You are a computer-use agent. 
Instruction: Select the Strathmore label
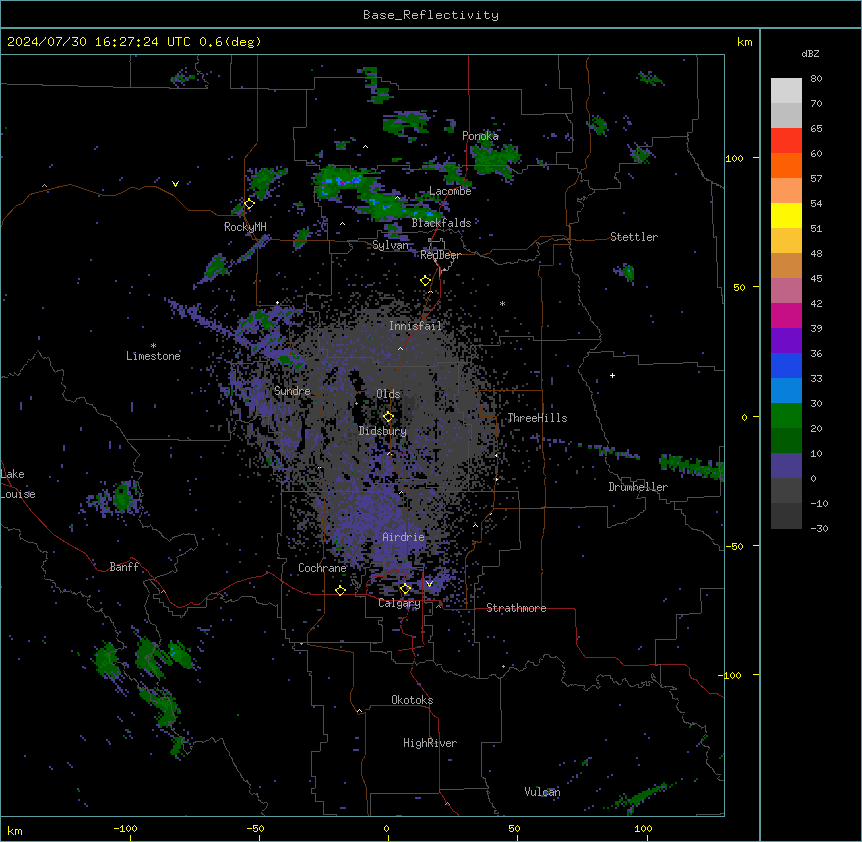coord(516,608)
